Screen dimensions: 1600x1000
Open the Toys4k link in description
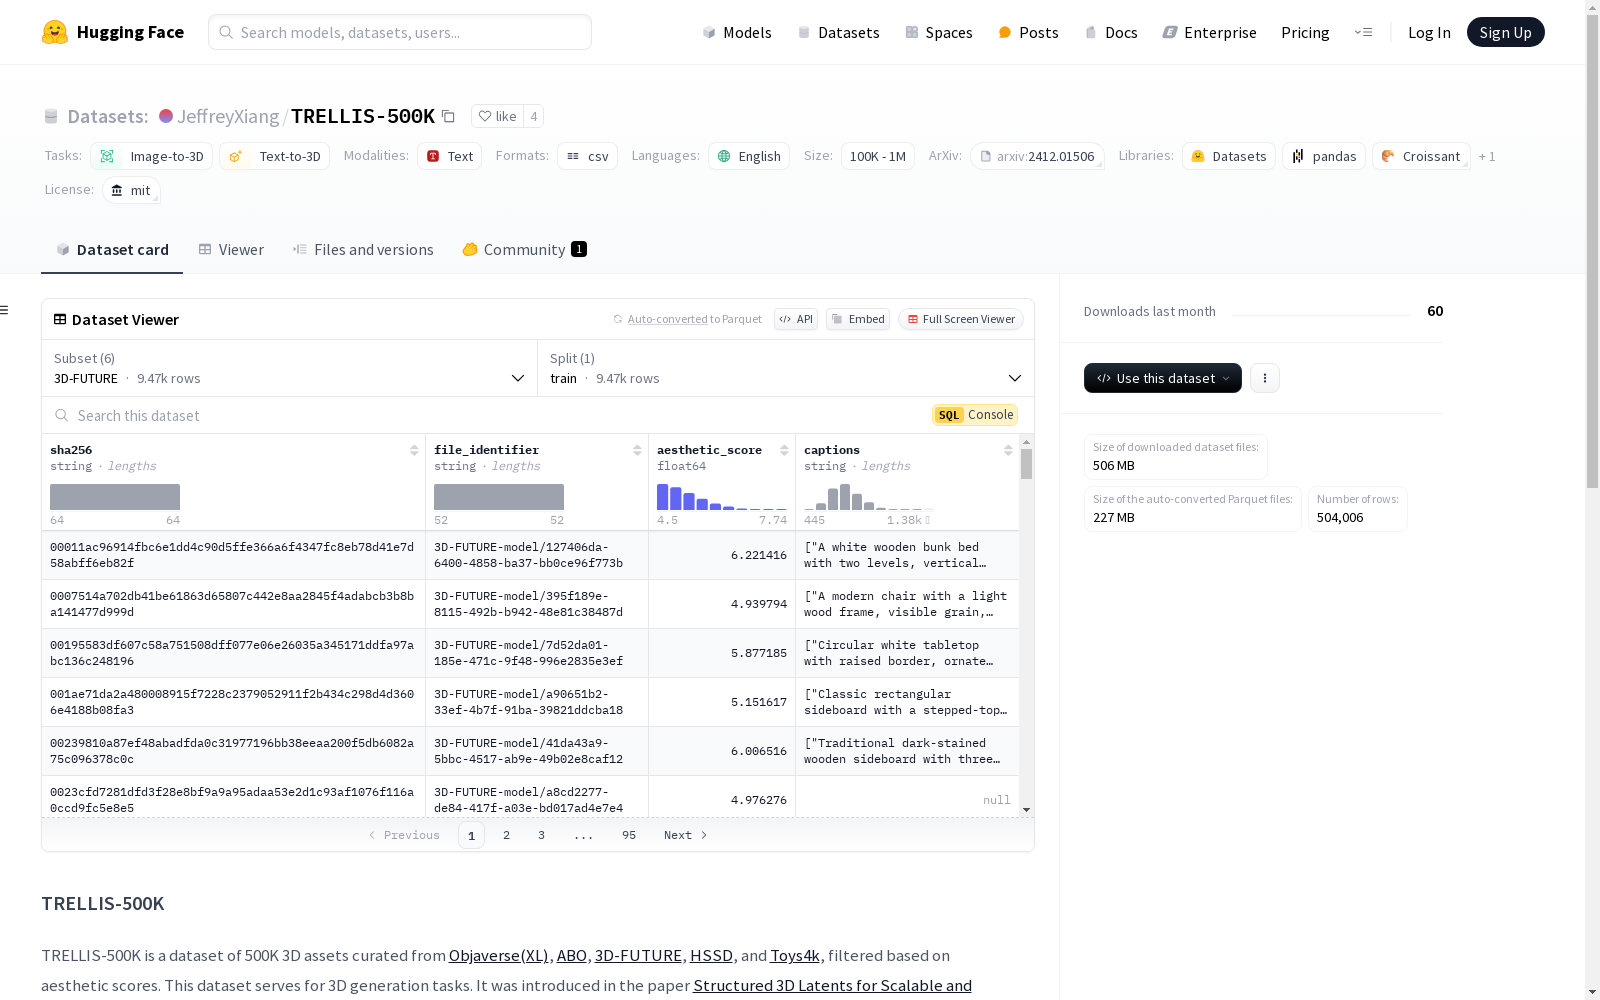(795, 956)
